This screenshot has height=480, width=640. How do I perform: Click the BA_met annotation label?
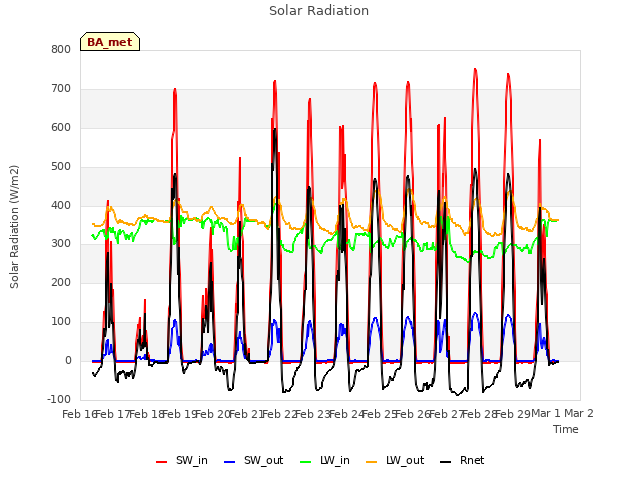pyautogui.click(x=110, y=42)
